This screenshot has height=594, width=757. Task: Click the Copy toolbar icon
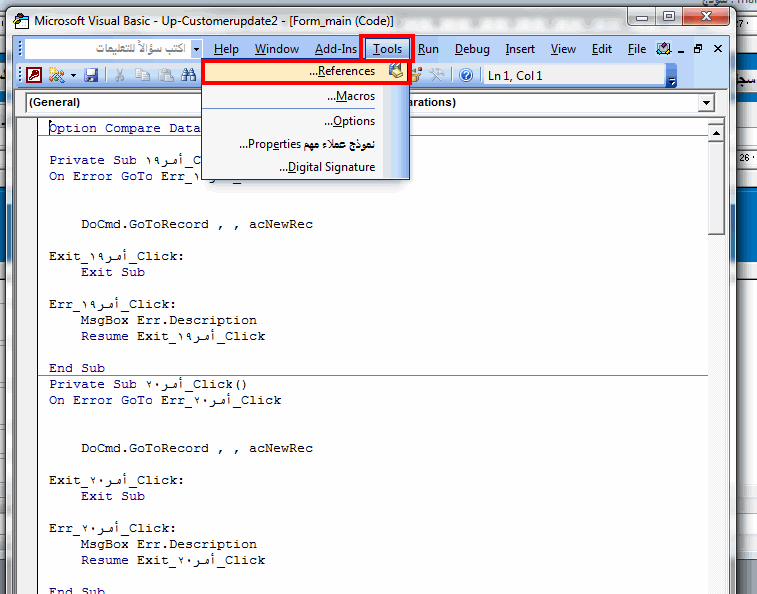[142, 75]
